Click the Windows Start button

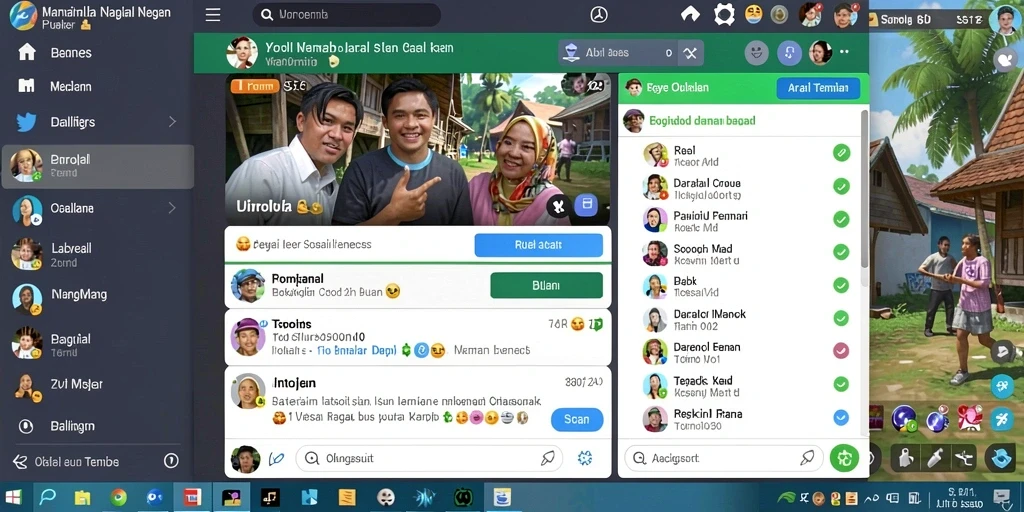[x=13, y=497]
